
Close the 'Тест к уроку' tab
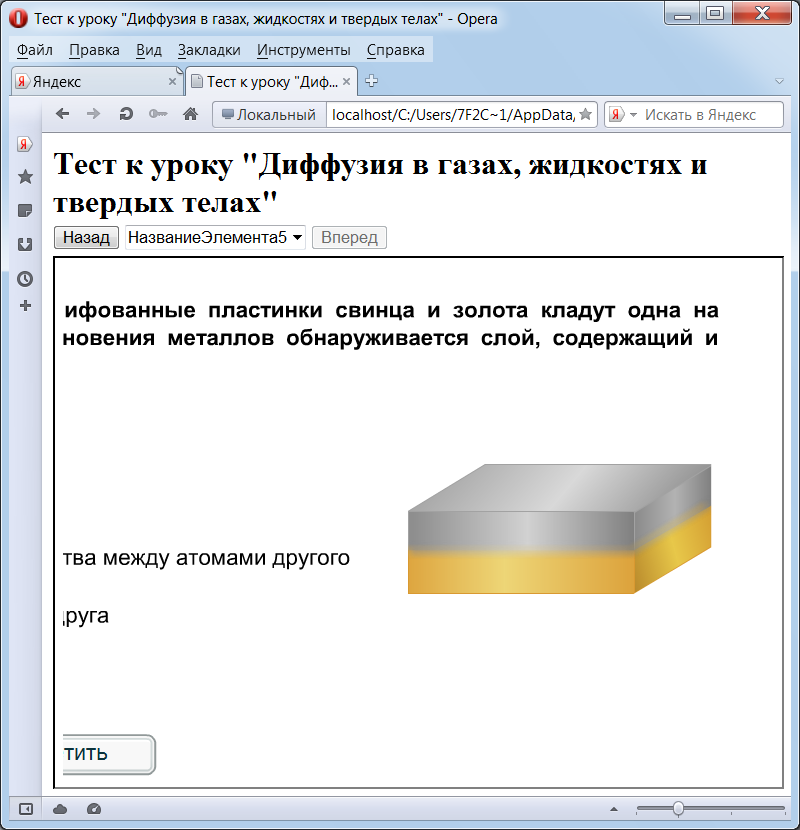(346, 82)
